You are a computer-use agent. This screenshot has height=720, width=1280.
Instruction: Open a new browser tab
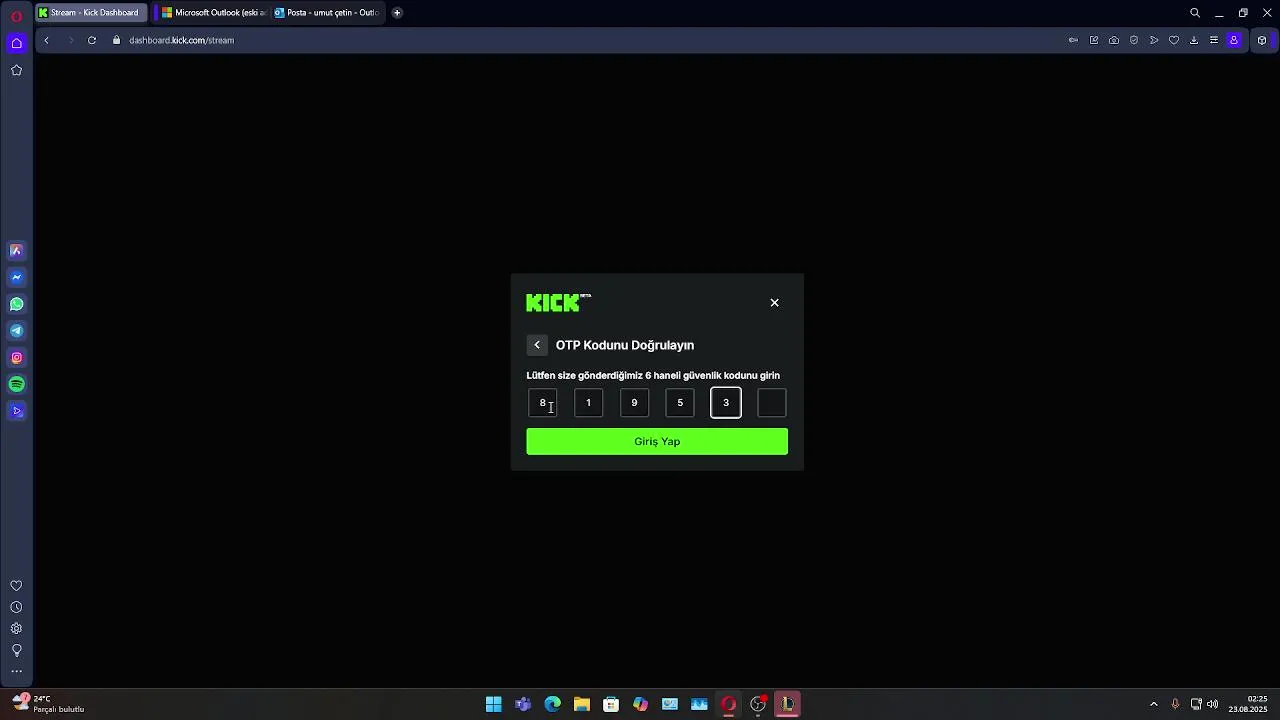[397, 13]
